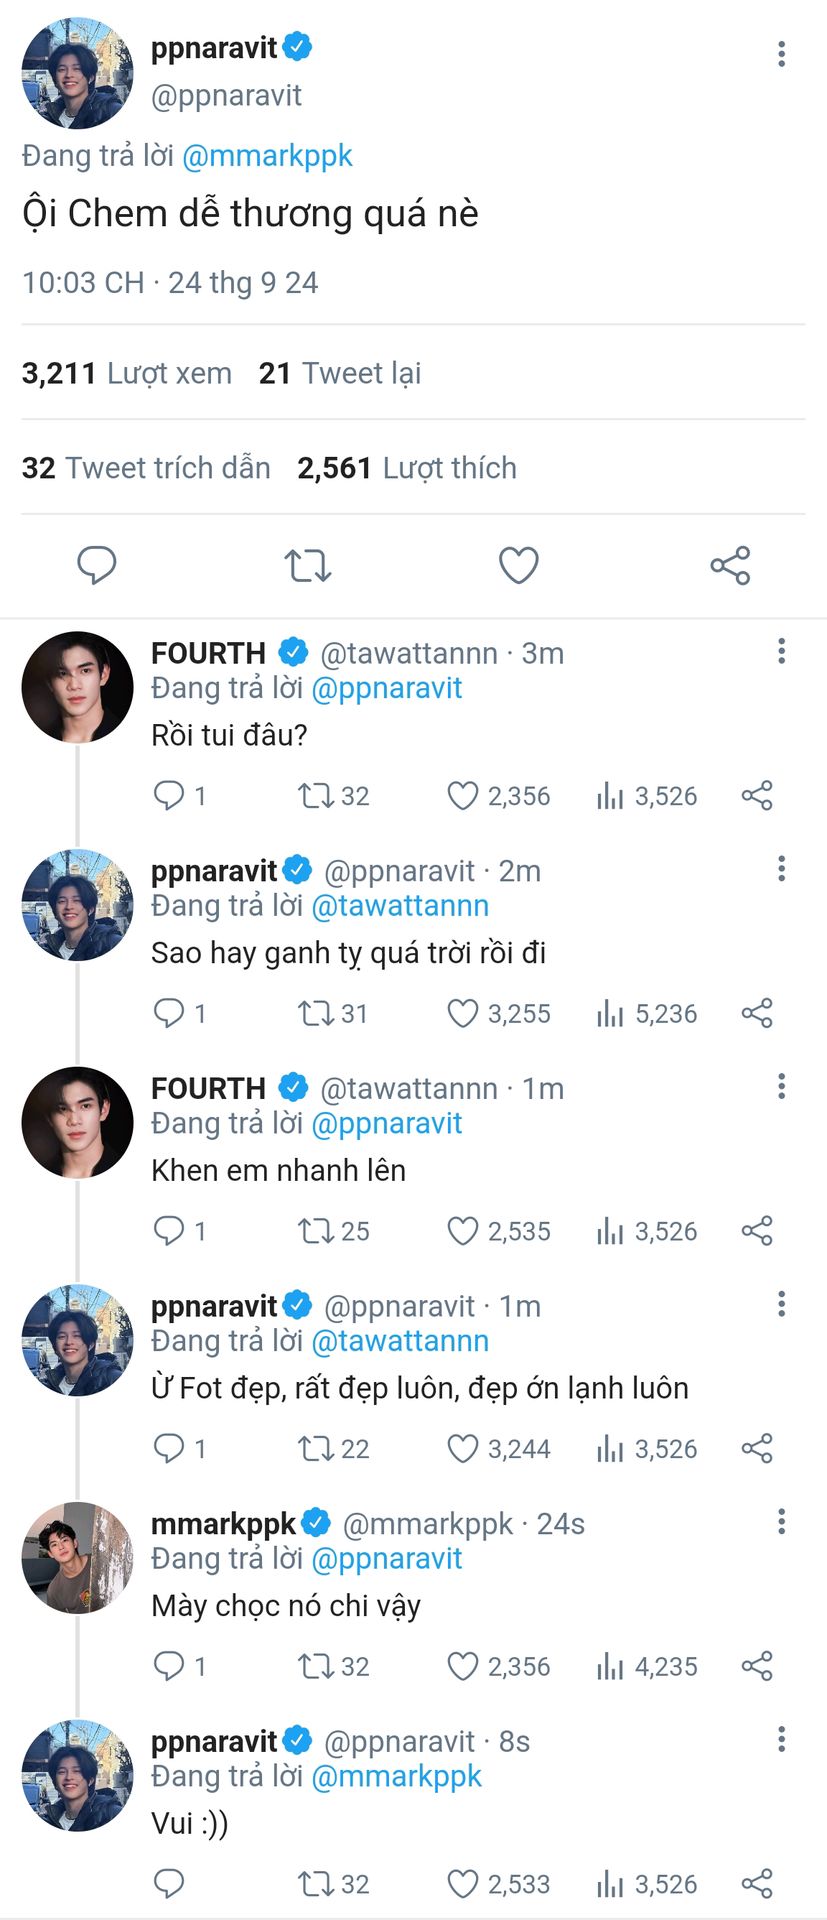
Task: Open the @tawattannn link in 'Sao hay ganh tỵ' reply
Action: [400, 906]
